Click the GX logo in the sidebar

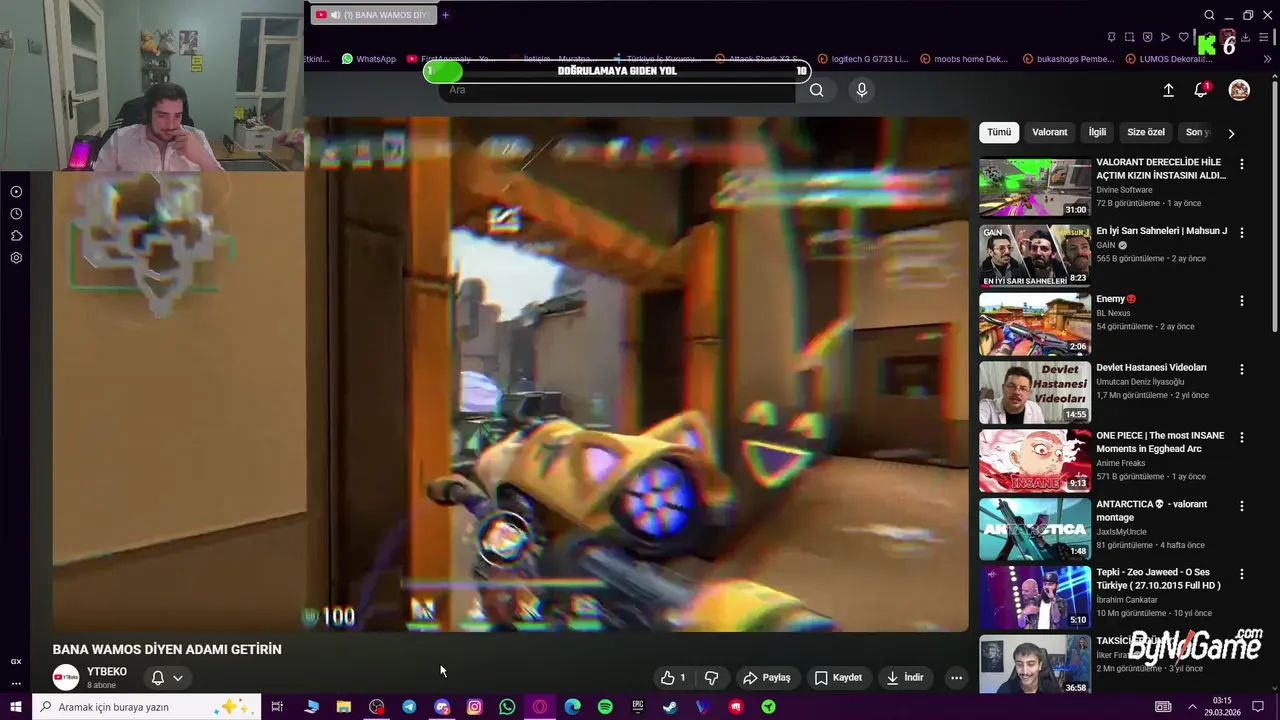point(16,661)
